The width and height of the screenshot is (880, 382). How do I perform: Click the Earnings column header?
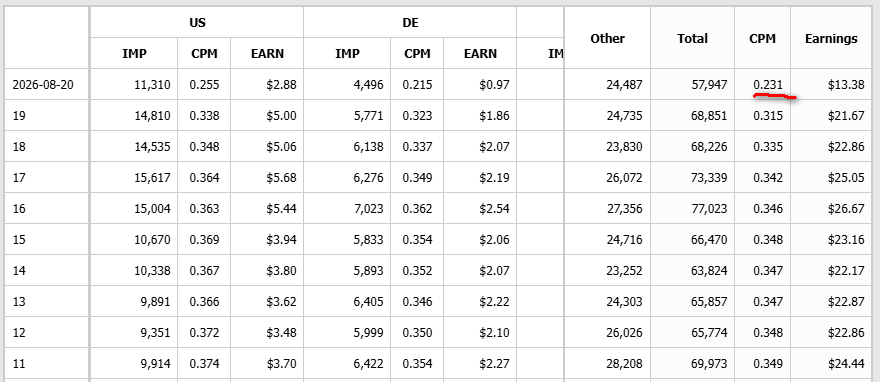pyautogui.click(x=831, y=38)
